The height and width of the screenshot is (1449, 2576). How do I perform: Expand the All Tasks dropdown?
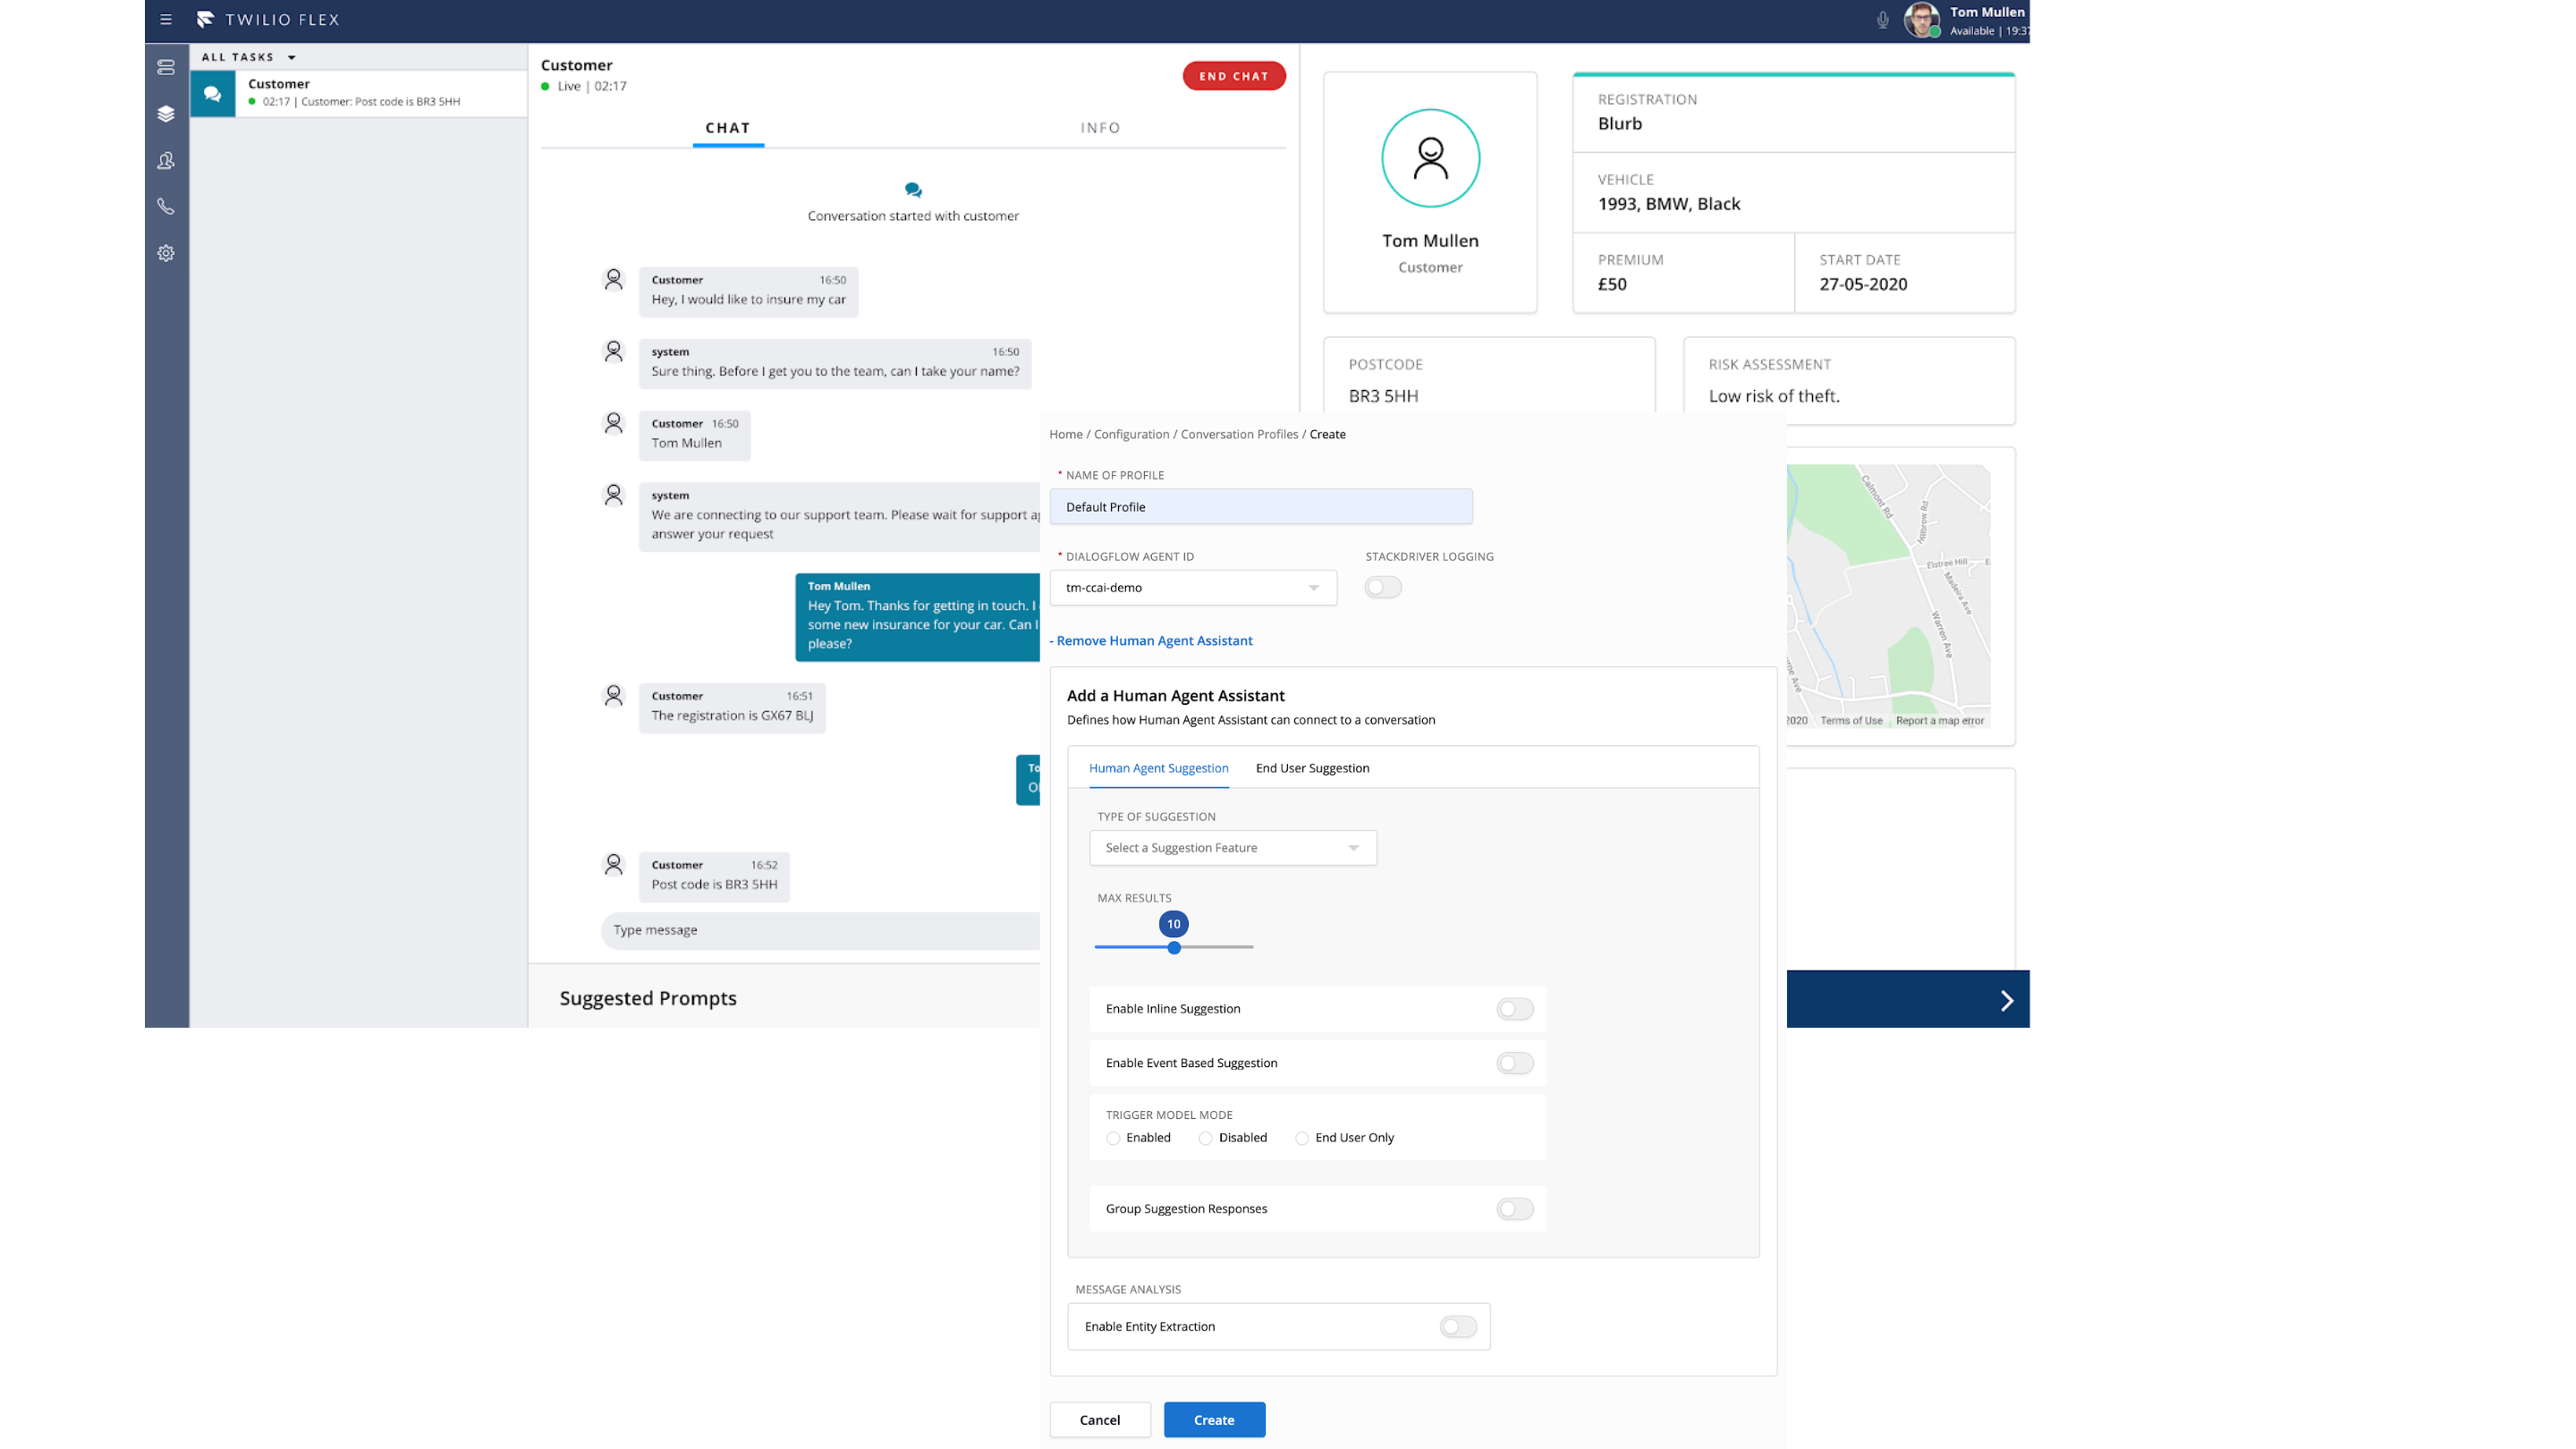tap(249, 57)
